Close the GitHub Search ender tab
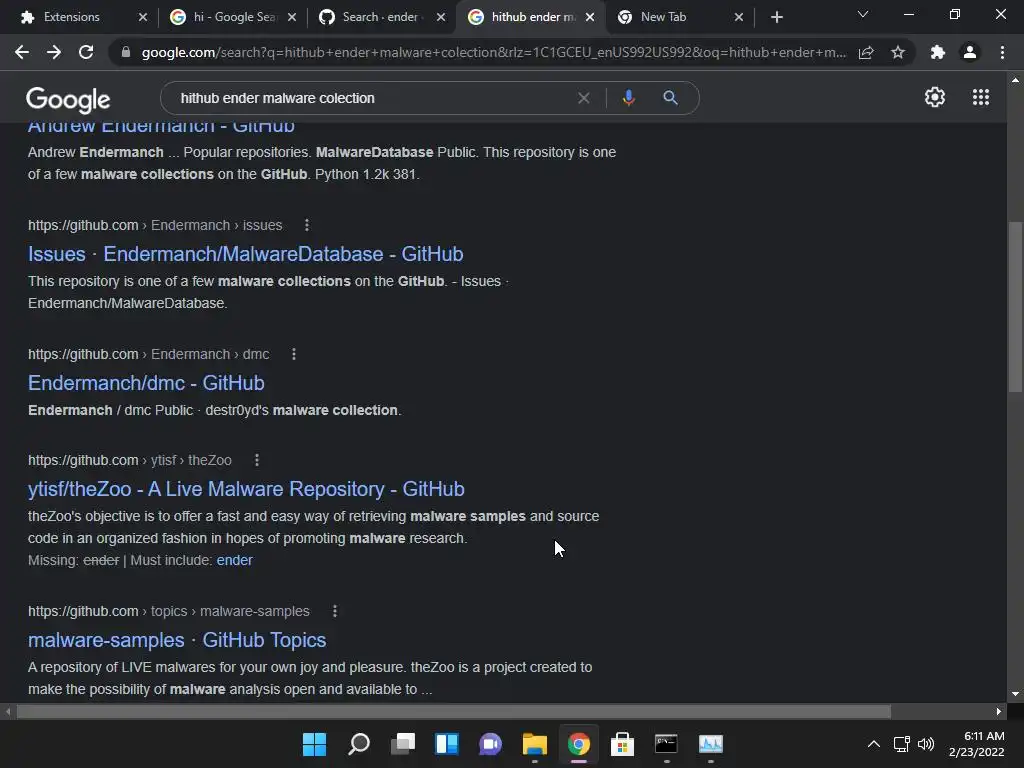Viewport: 1024px width, 768px height. coord(441,18)
